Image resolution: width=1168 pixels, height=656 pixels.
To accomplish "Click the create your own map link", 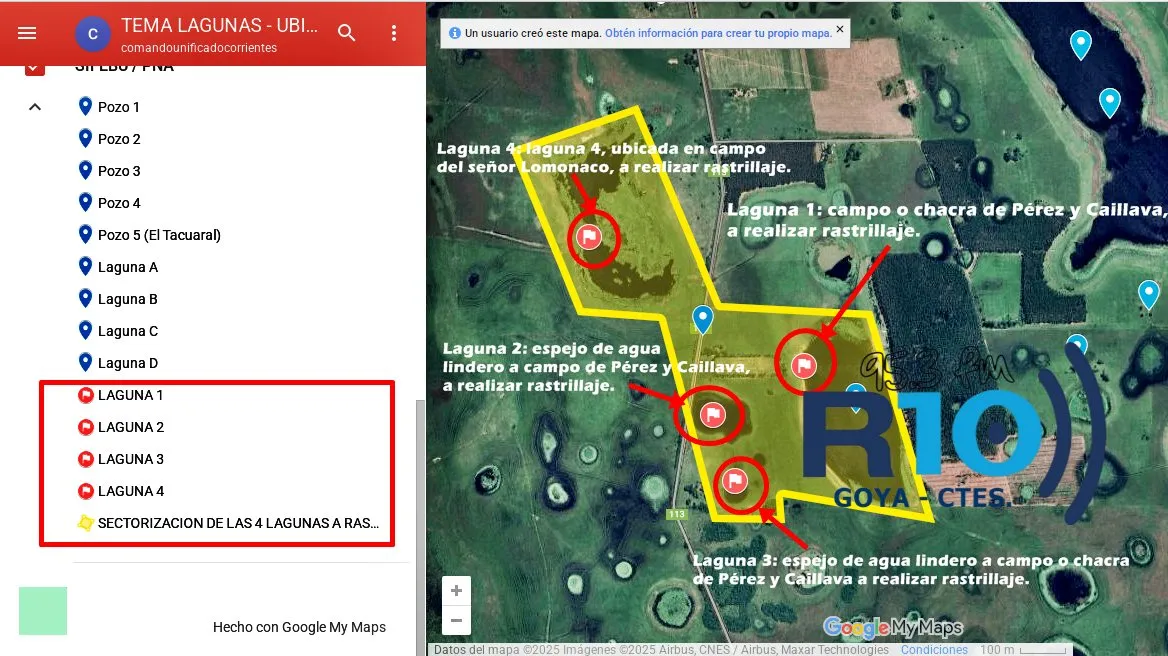I will pyautogui.click(x=718, y=33).
